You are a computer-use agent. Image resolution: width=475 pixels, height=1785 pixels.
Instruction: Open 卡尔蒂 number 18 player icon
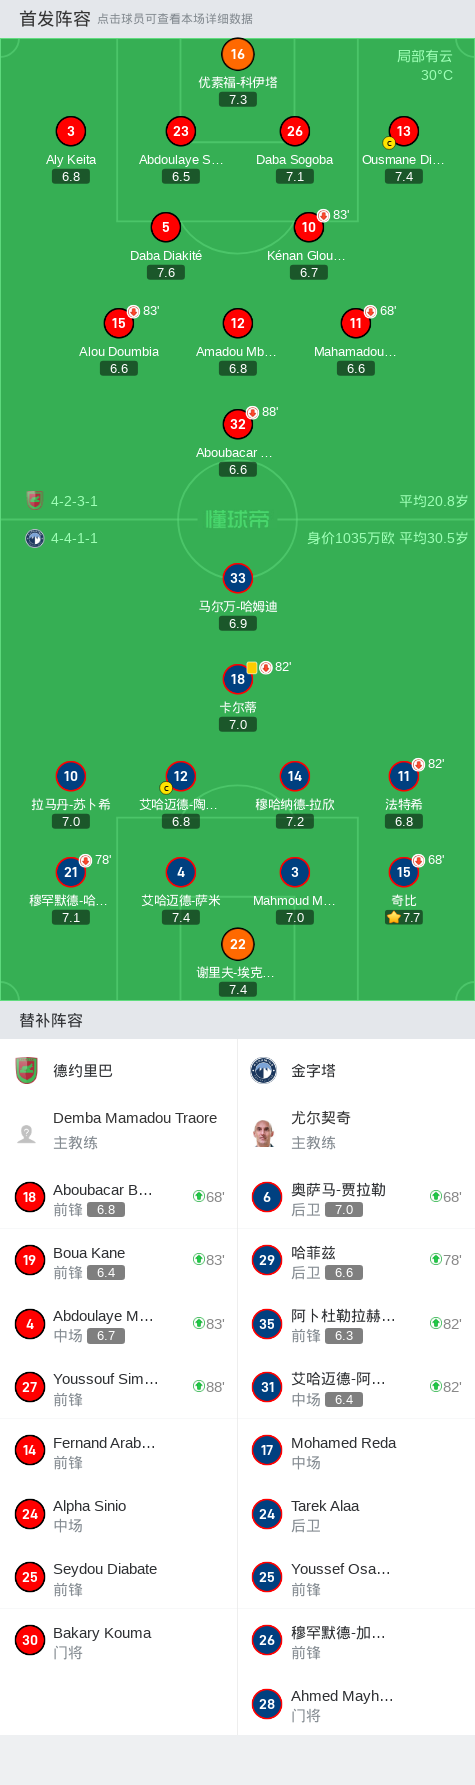tap(238, 679)
